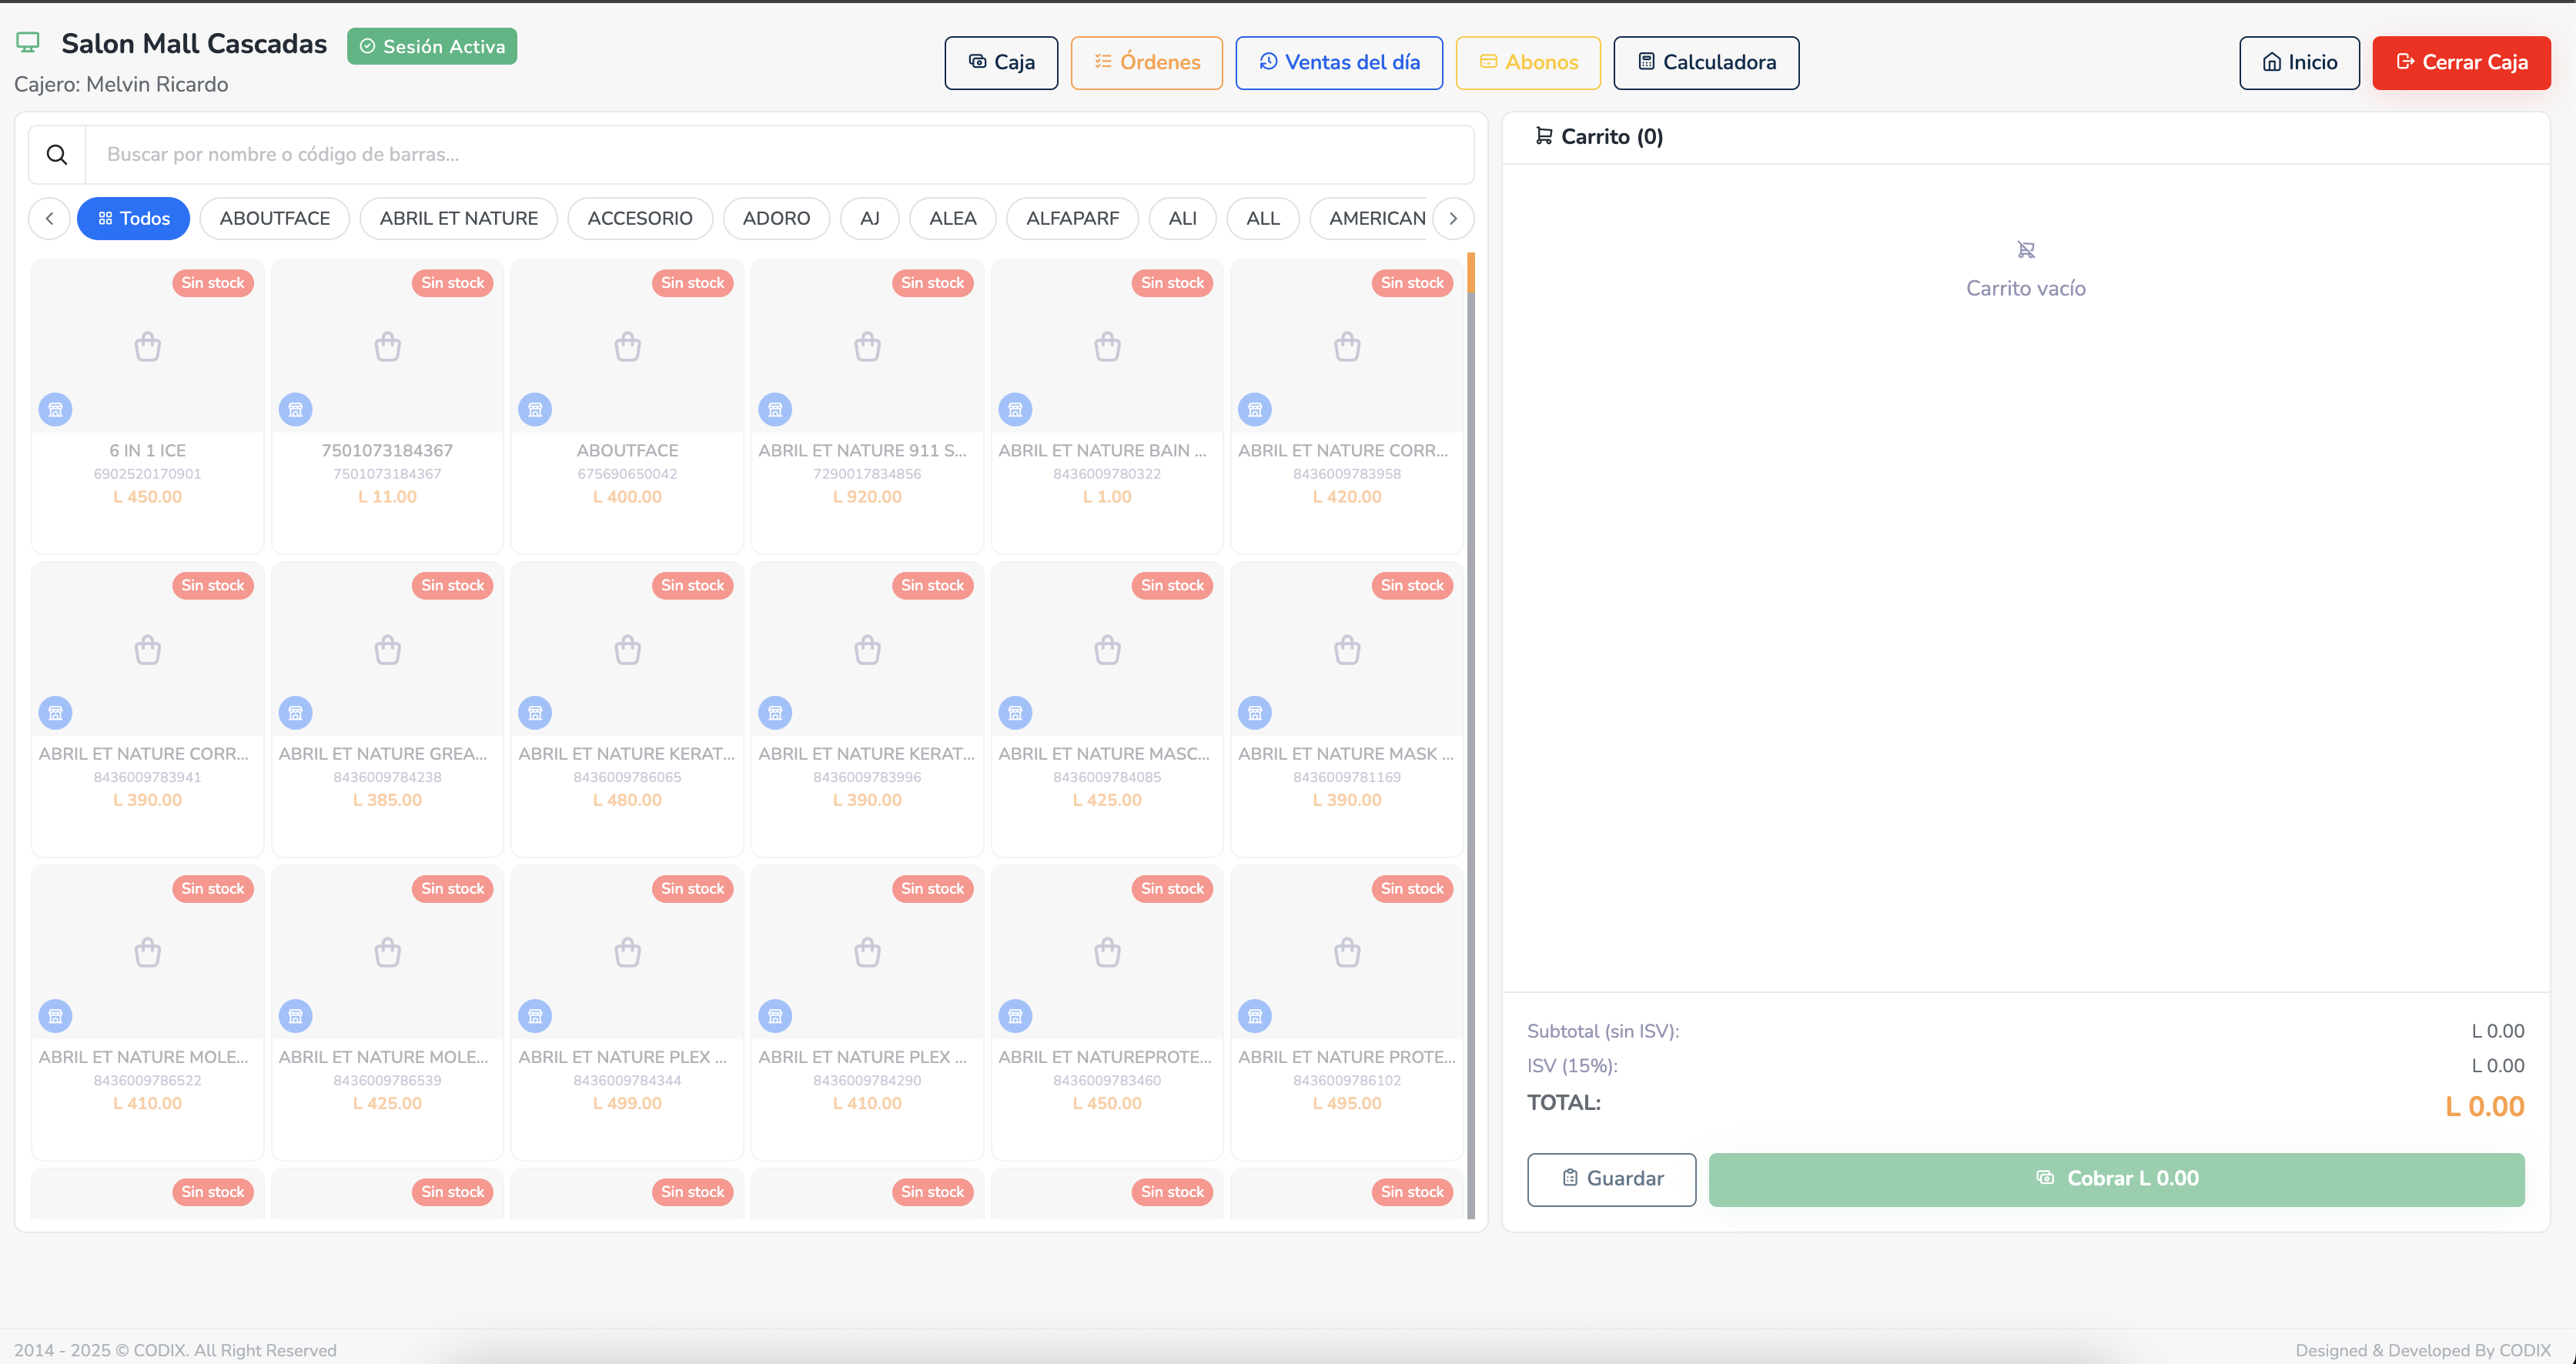Click the empty cart icon above Carrito vacío
Image resolution: width=2576 pixels, height=1364 pixels.
tap(2027, 250)
